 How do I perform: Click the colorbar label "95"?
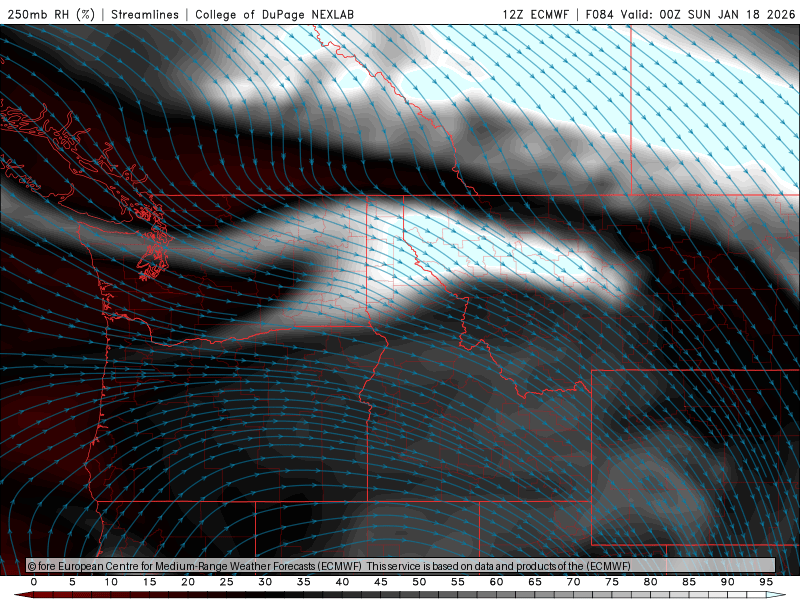tap(766, 582)
